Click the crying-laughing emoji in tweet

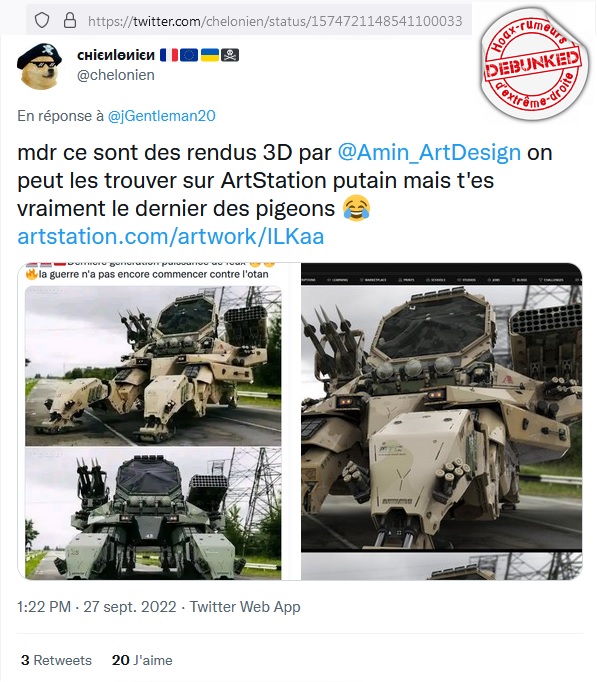[x=356, y=208]
